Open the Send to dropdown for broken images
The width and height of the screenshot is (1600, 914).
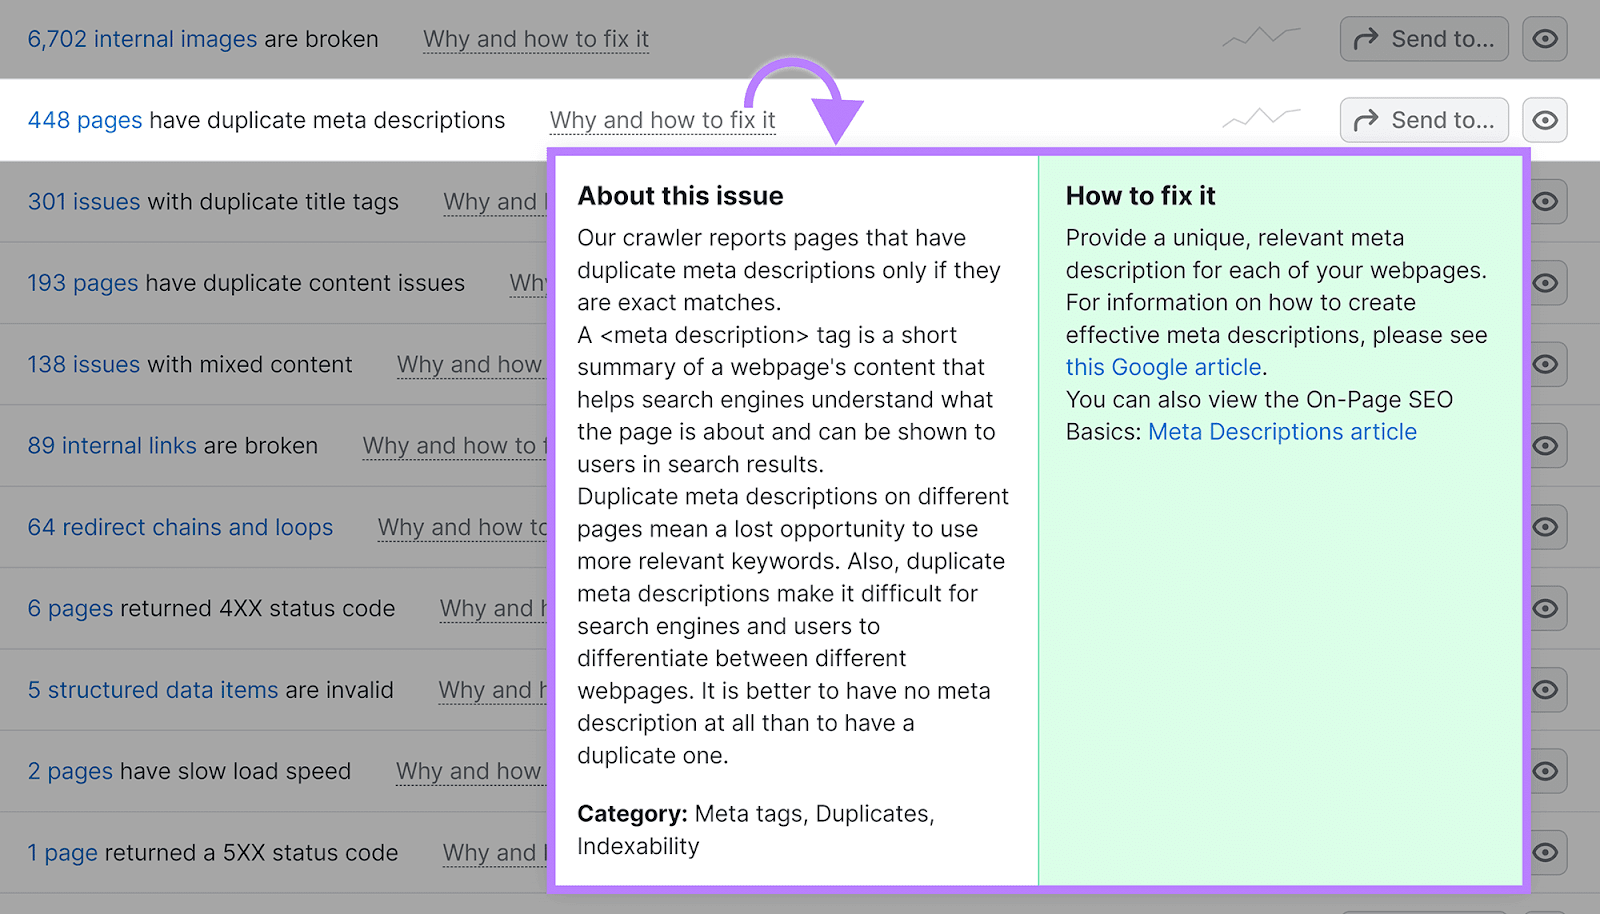click(1423, 38)
